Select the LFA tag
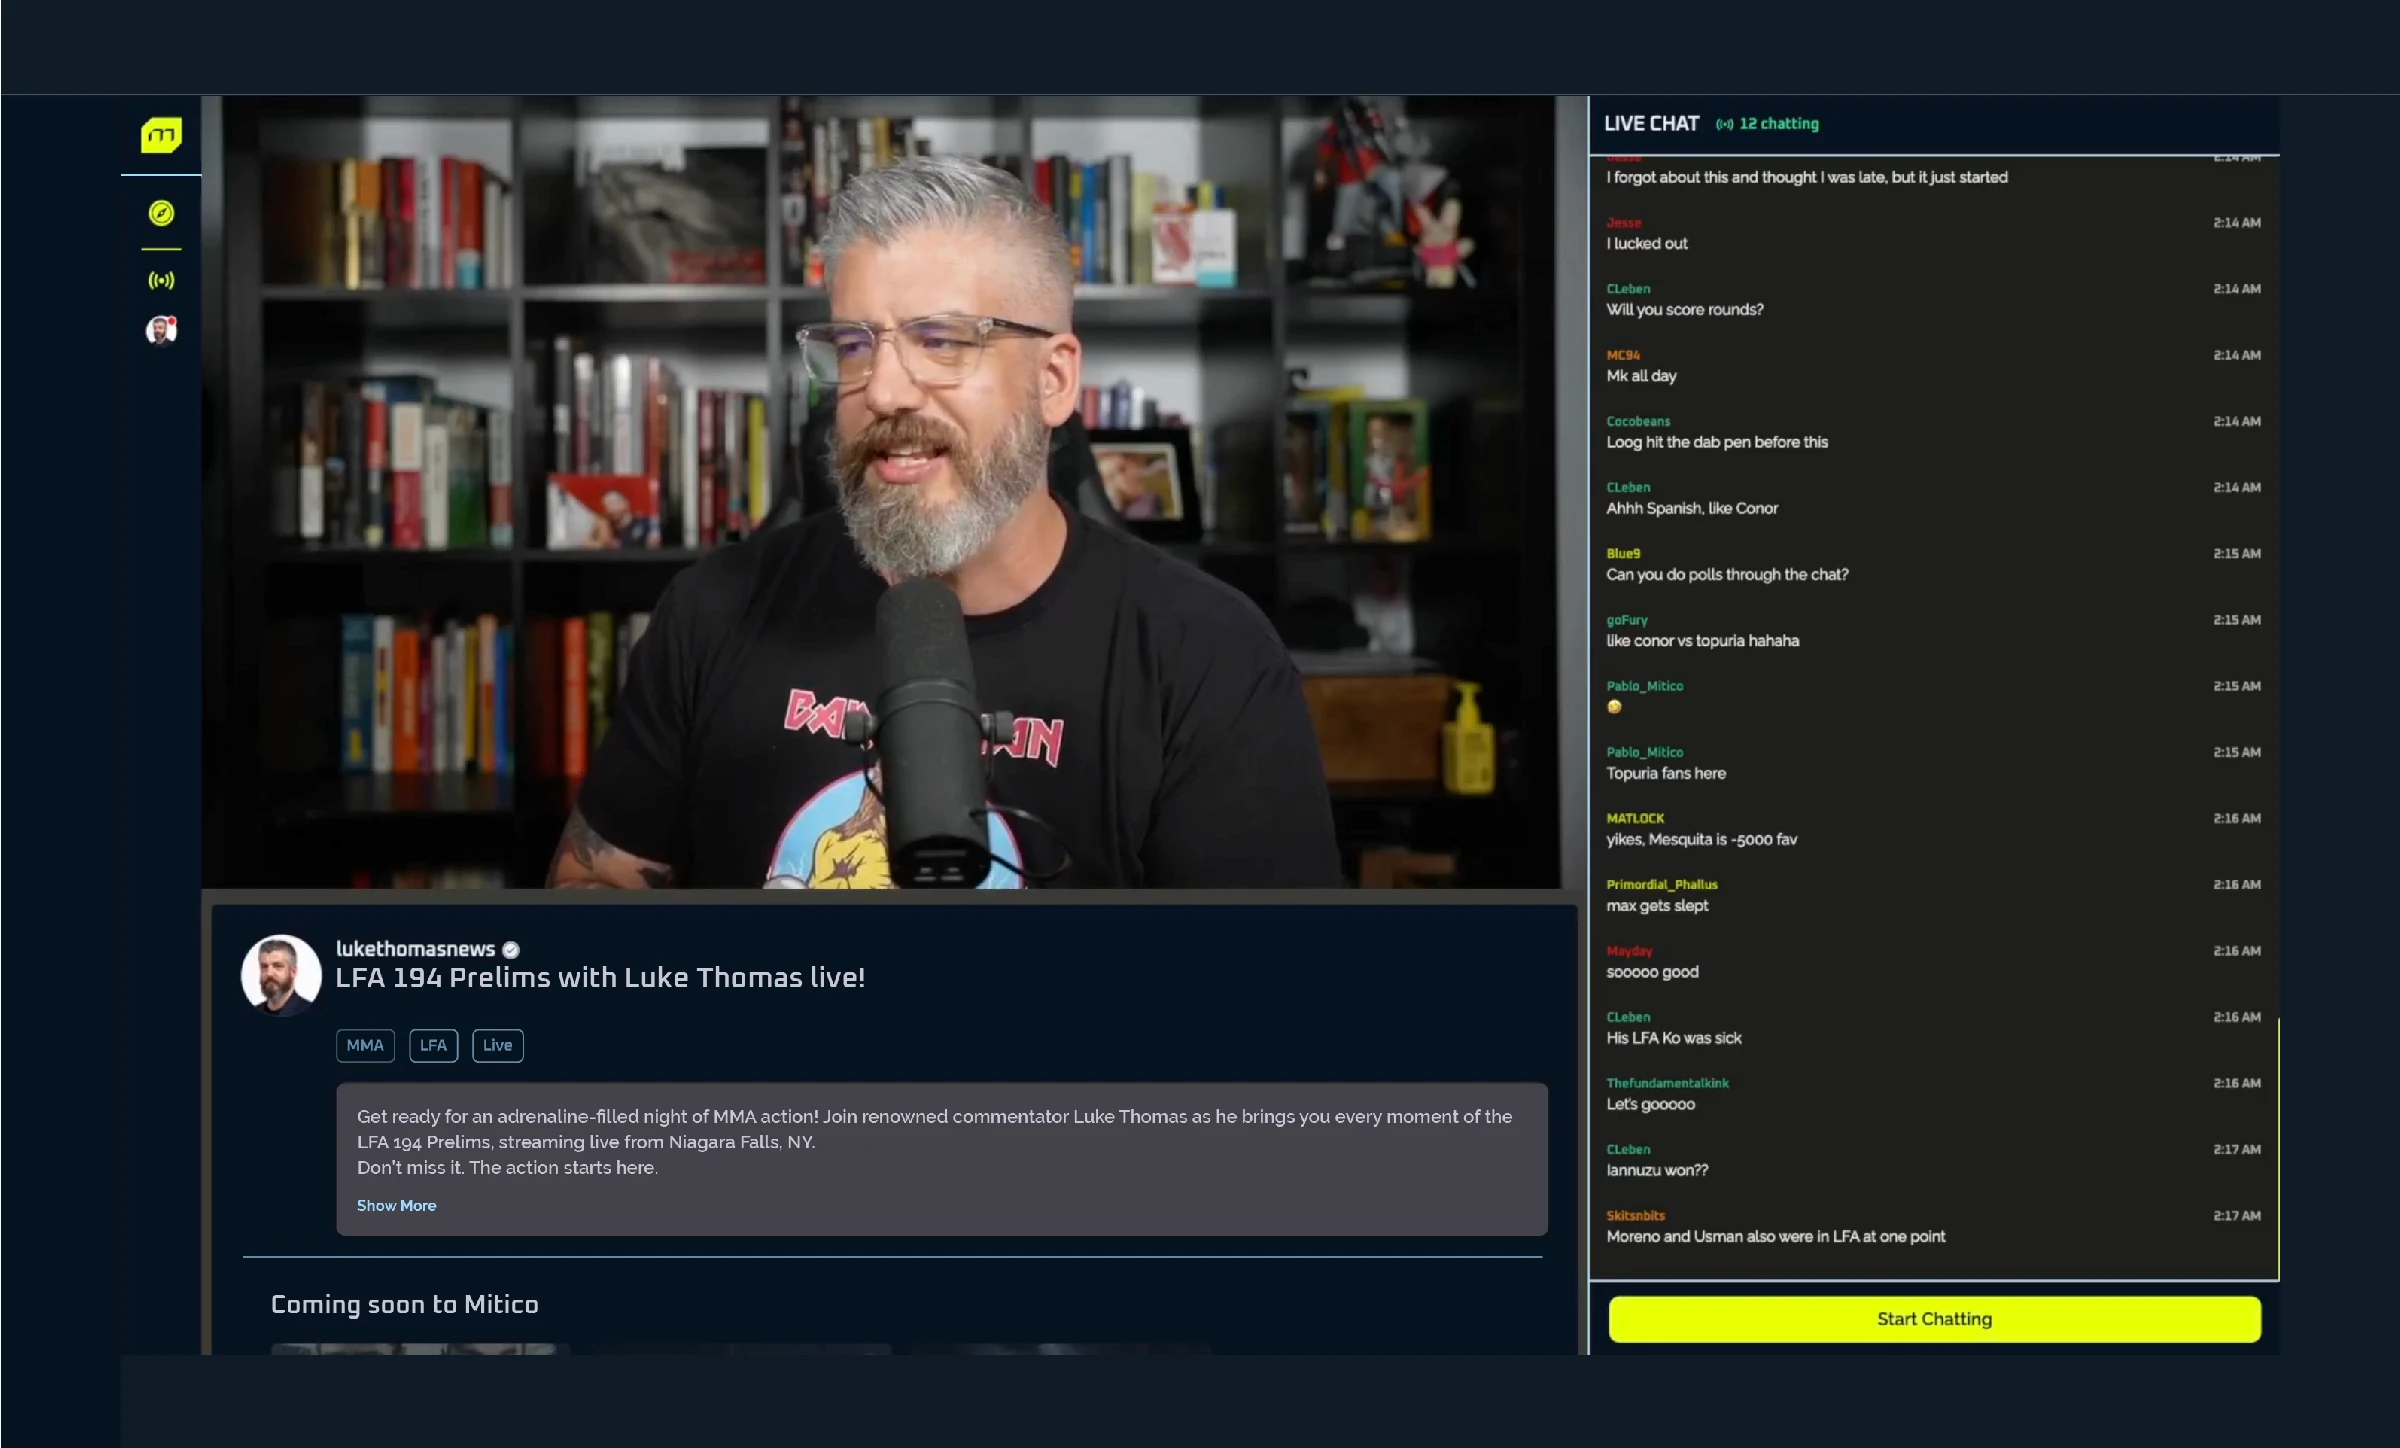The width and height of the screenshot is (2400, 1448). 433,1045
